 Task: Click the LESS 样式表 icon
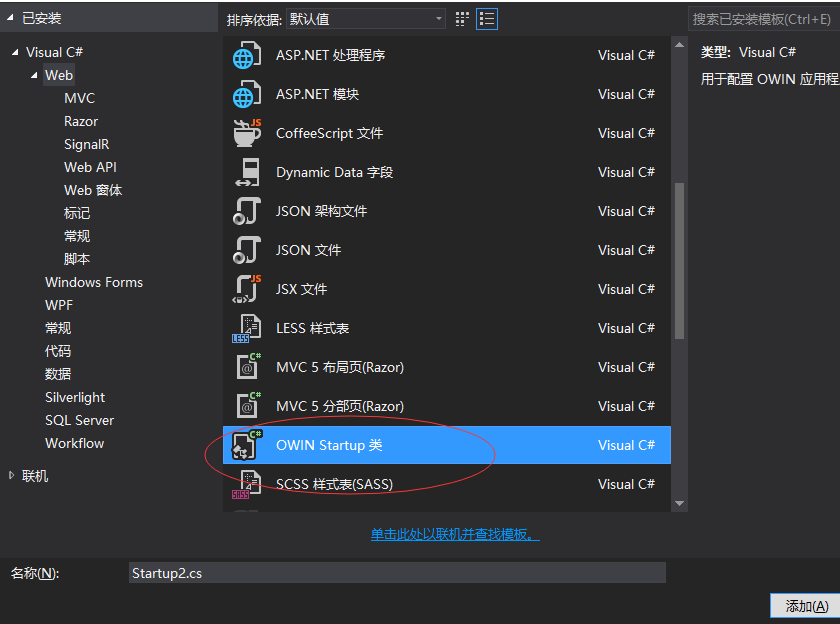coord(247,328)
